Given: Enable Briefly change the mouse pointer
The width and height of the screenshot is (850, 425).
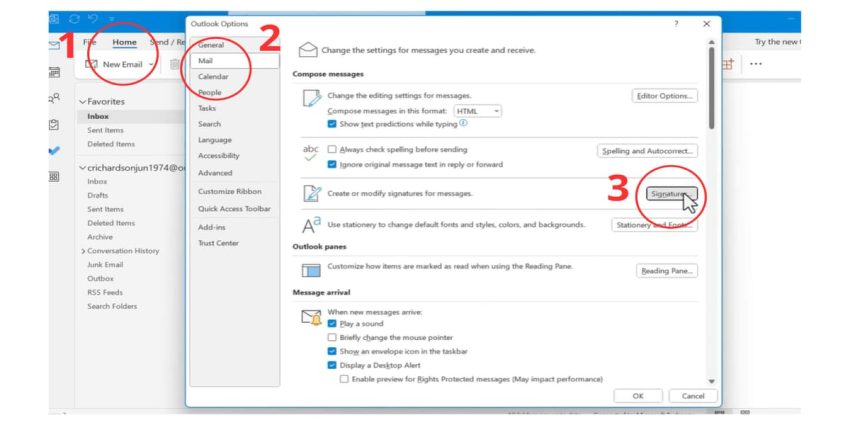Looking at the screenshot, I should tap(332, 337).
